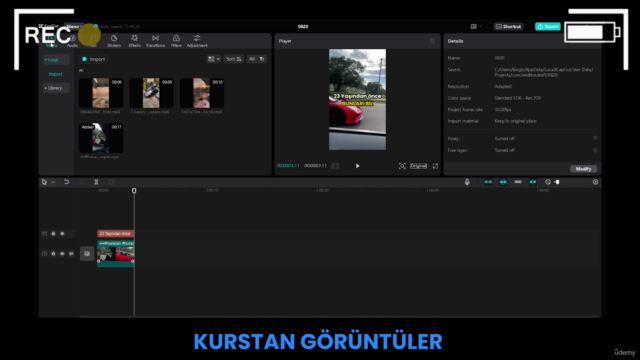This screenshot has width=640, height=360.
Task: Click the Original ratio button
Action: pos(418,166)
